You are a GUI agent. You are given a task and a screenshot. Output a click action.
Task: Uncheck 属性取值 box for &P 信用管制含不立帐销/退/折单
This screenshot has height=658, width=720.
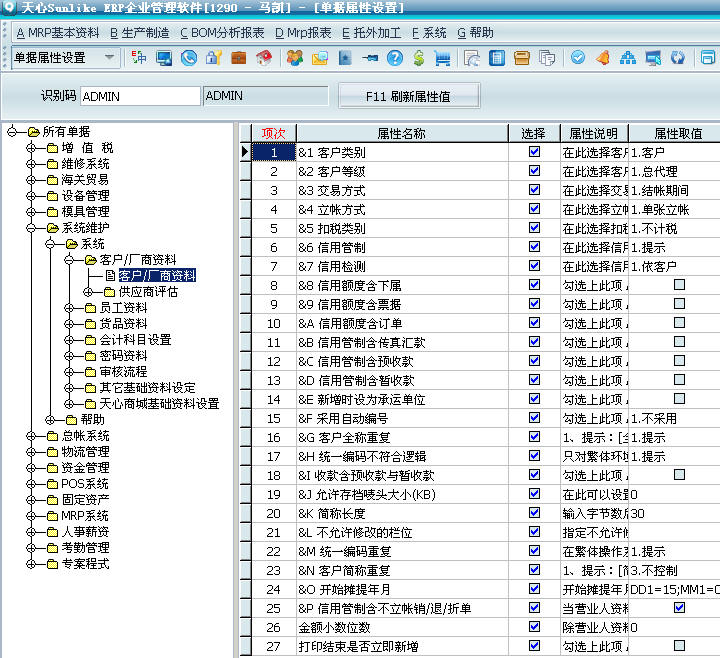pyautogui.click(x=679, y=608)
